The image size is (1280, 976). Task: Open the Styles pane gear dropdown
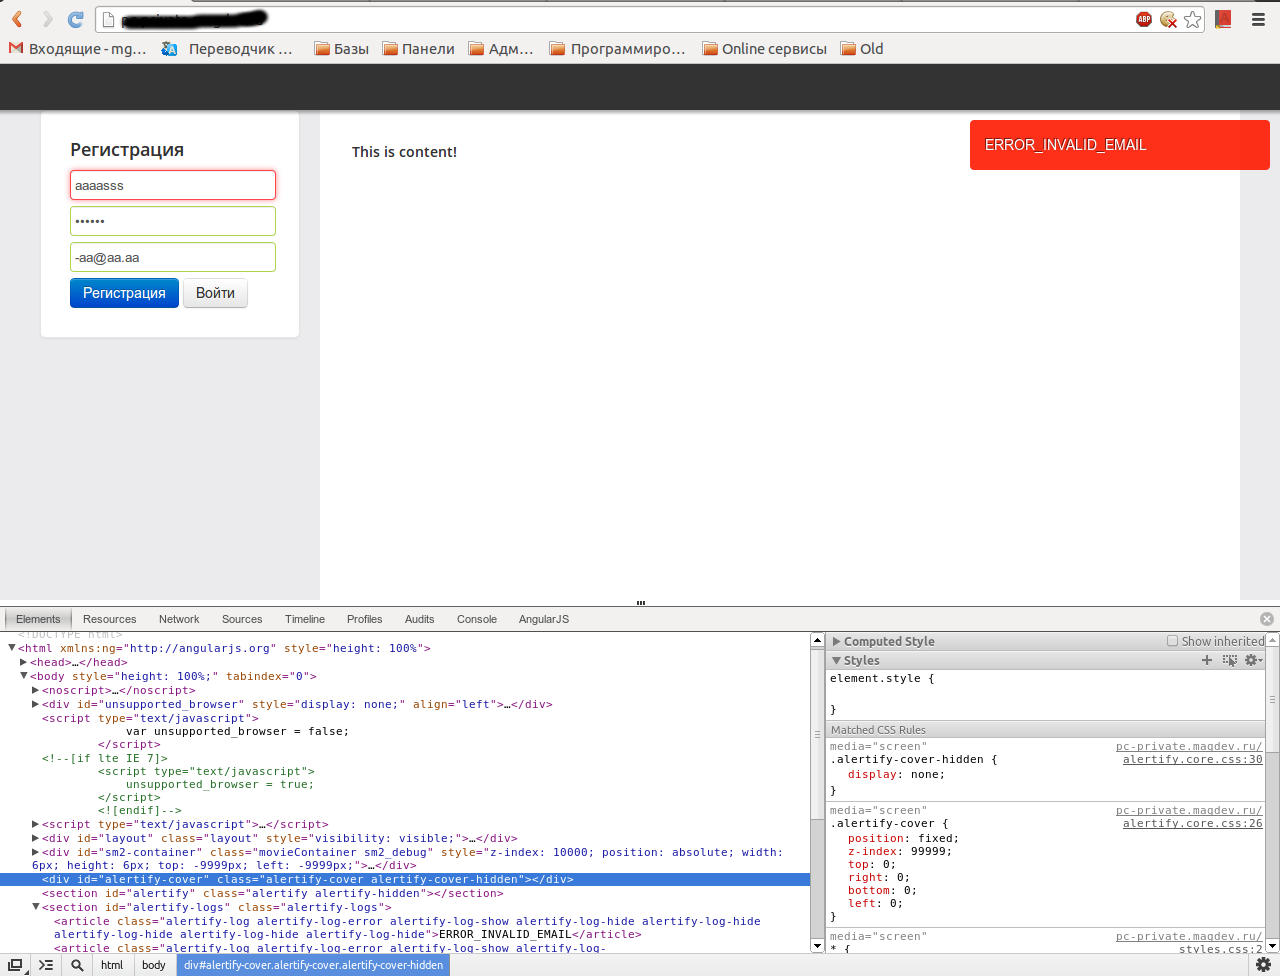[x=1253, y=660]
